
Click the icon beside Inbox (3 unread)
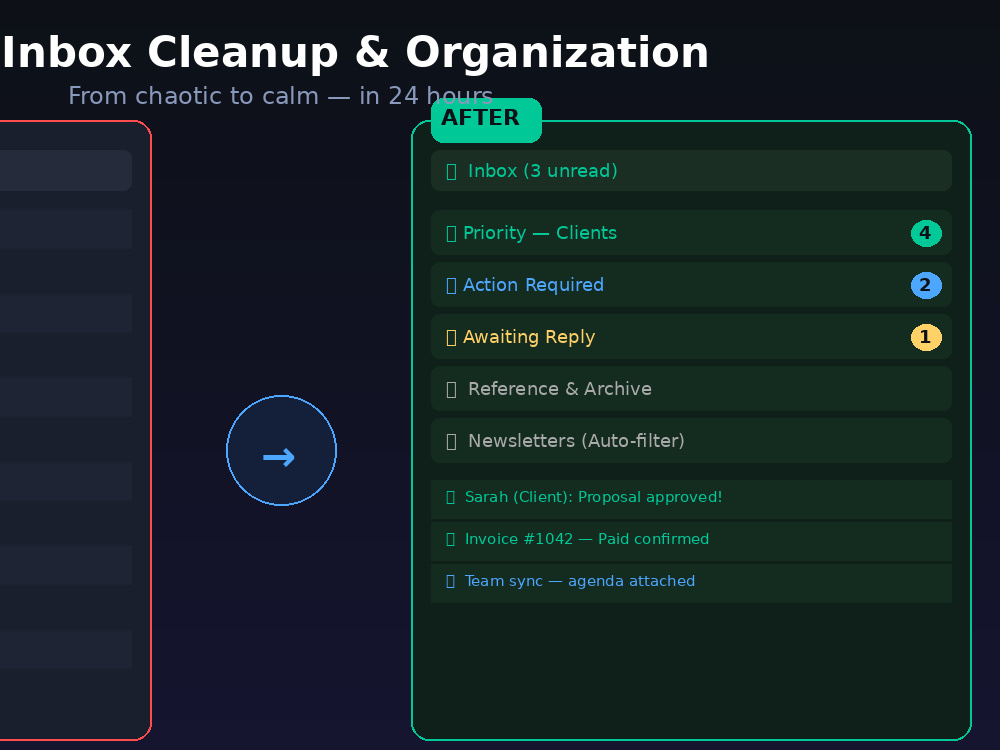point(451,172)
